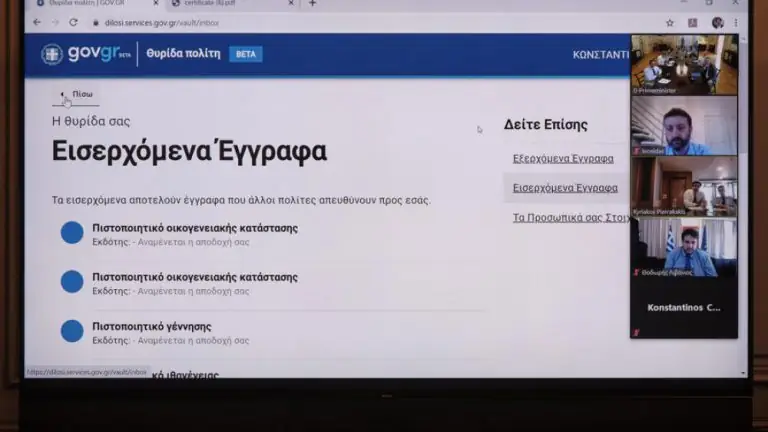Select the Konstantinos C... participant tile
This screenshot has width=768, height=432.
[x=684, y=308]
